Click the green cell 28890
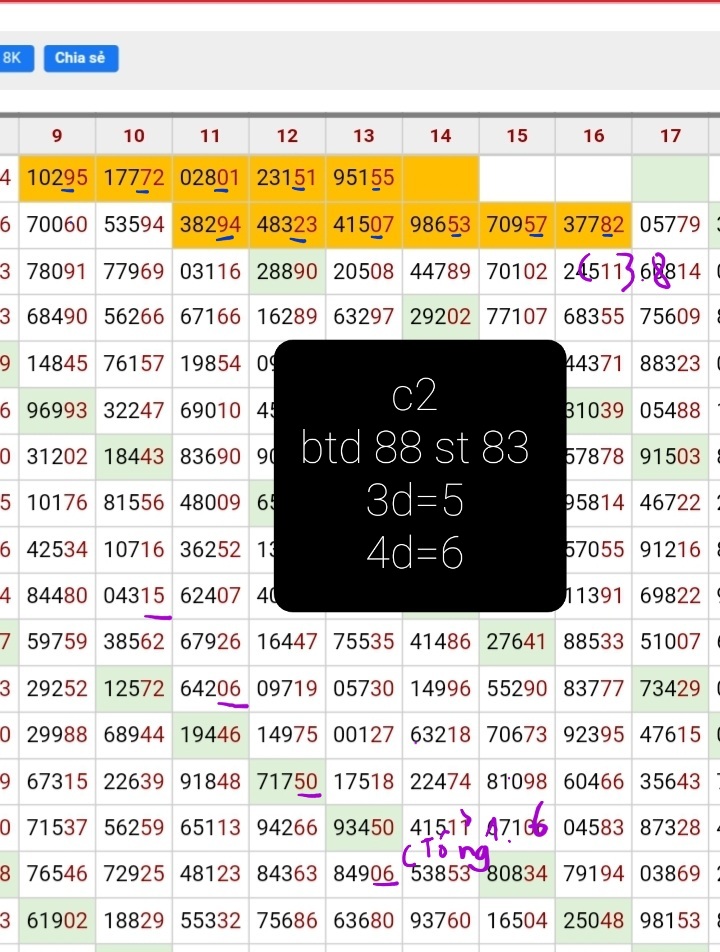 pos(287,271)
